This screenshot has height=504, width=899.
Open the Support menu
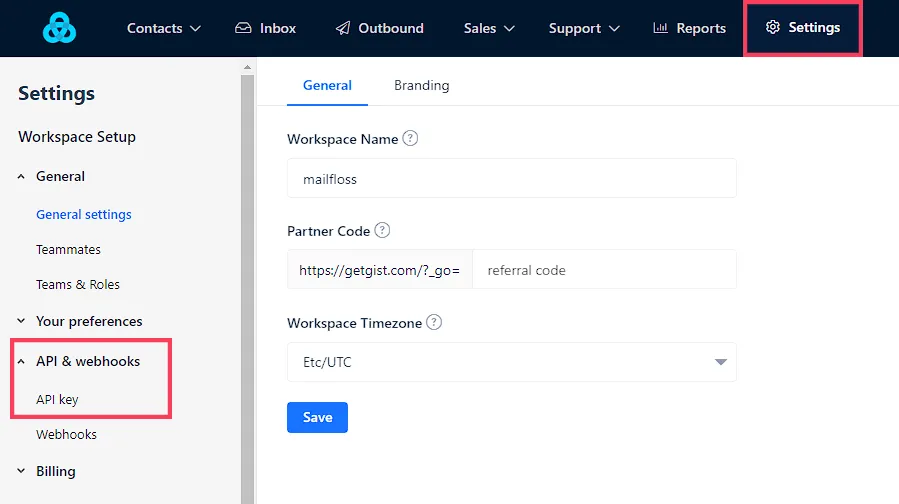point(584,28)
